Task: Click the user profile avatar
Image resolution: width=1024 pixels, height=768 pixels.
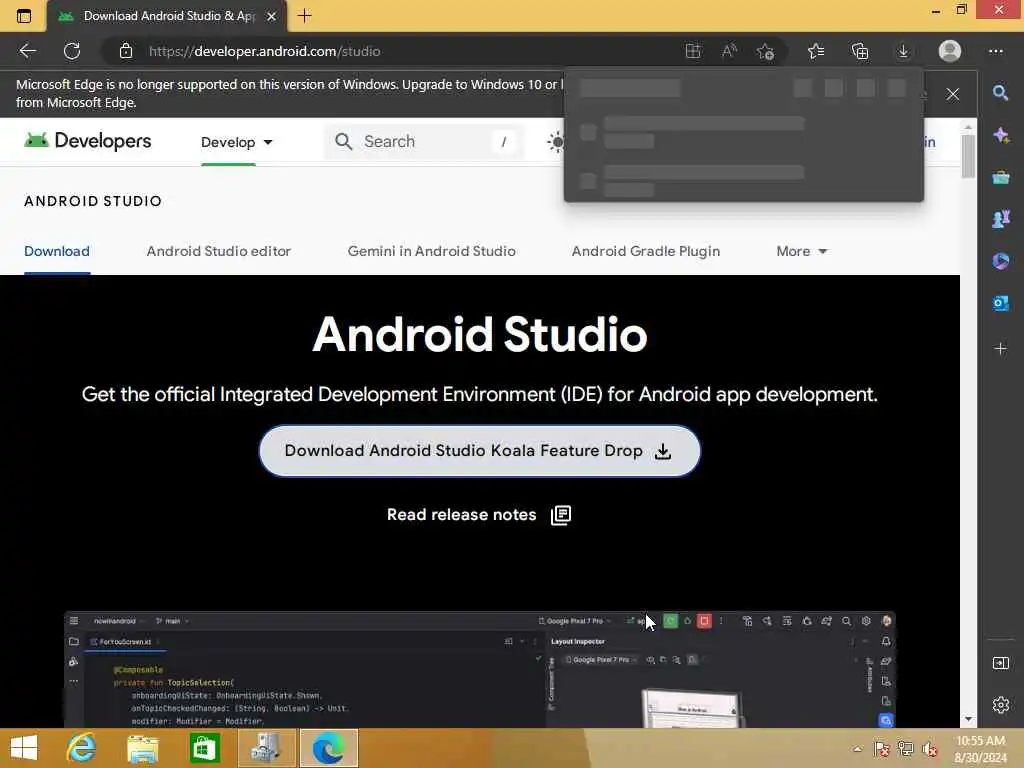Action: [950, 51]
